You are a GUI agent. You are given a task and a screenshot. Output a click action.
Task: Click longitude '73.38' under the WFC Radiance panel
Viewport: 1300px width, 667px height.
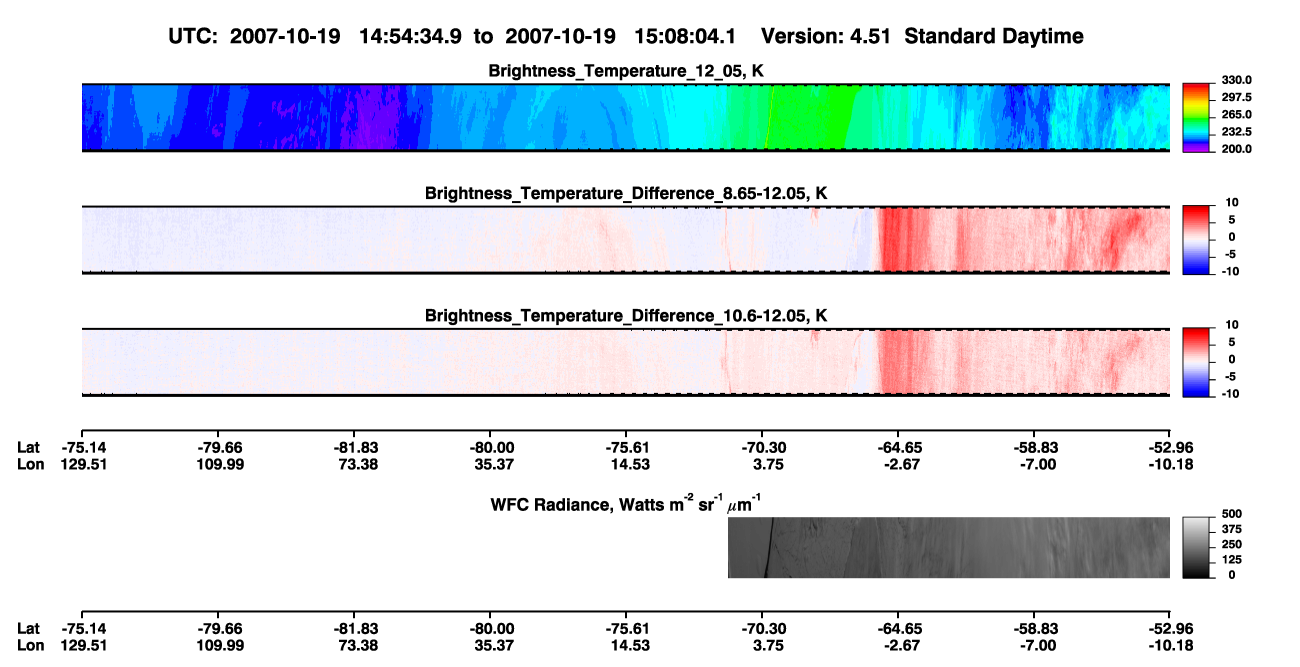pyautogui.click(x=356, y=645)
